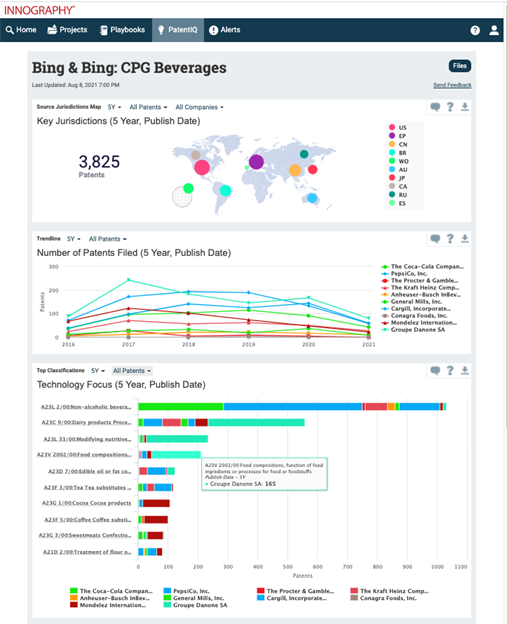
Task: Open the Send Feedback link
Action: pos(452,85)
